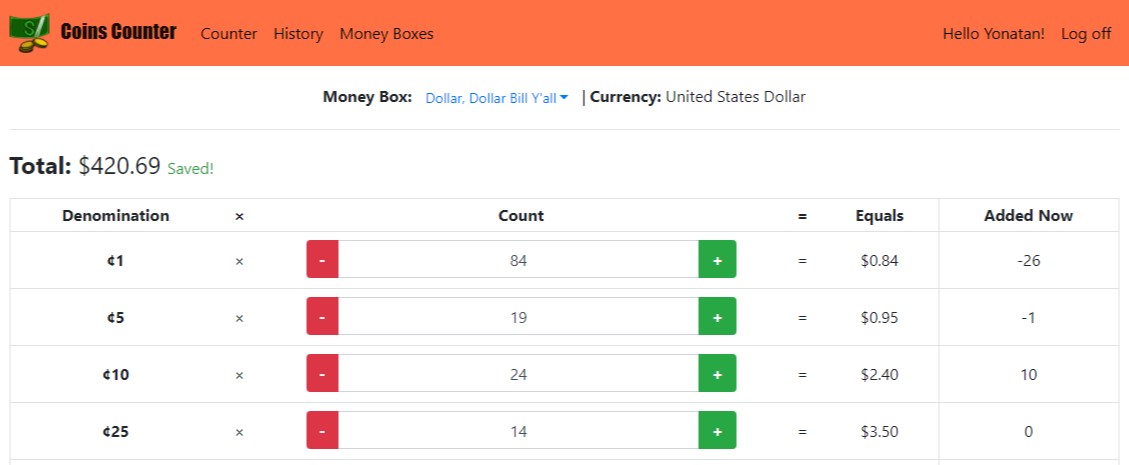Decrease the ¢5 coin count

point(322,318)
